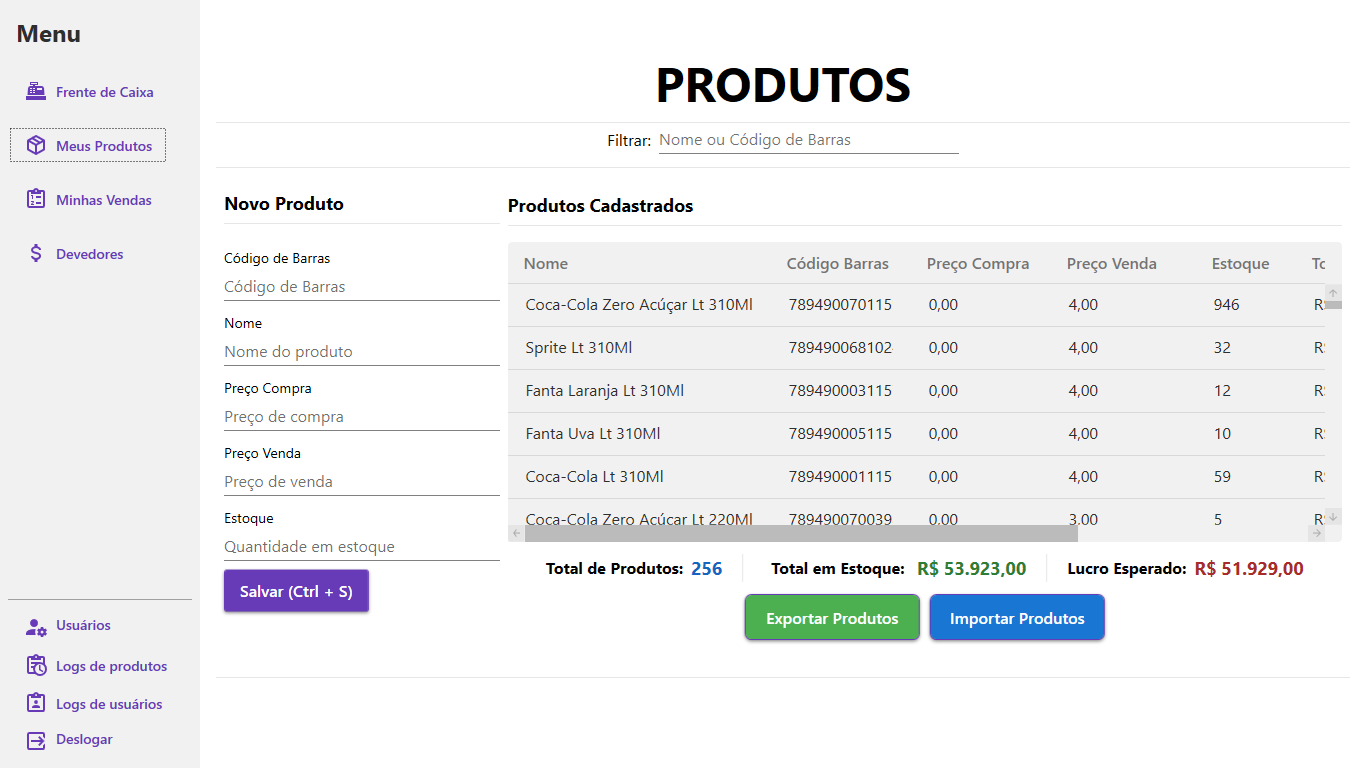This screenshot has height=768, width=1366.
Task: Click the table's scroll right arrow
Action: click(1317, 533)
